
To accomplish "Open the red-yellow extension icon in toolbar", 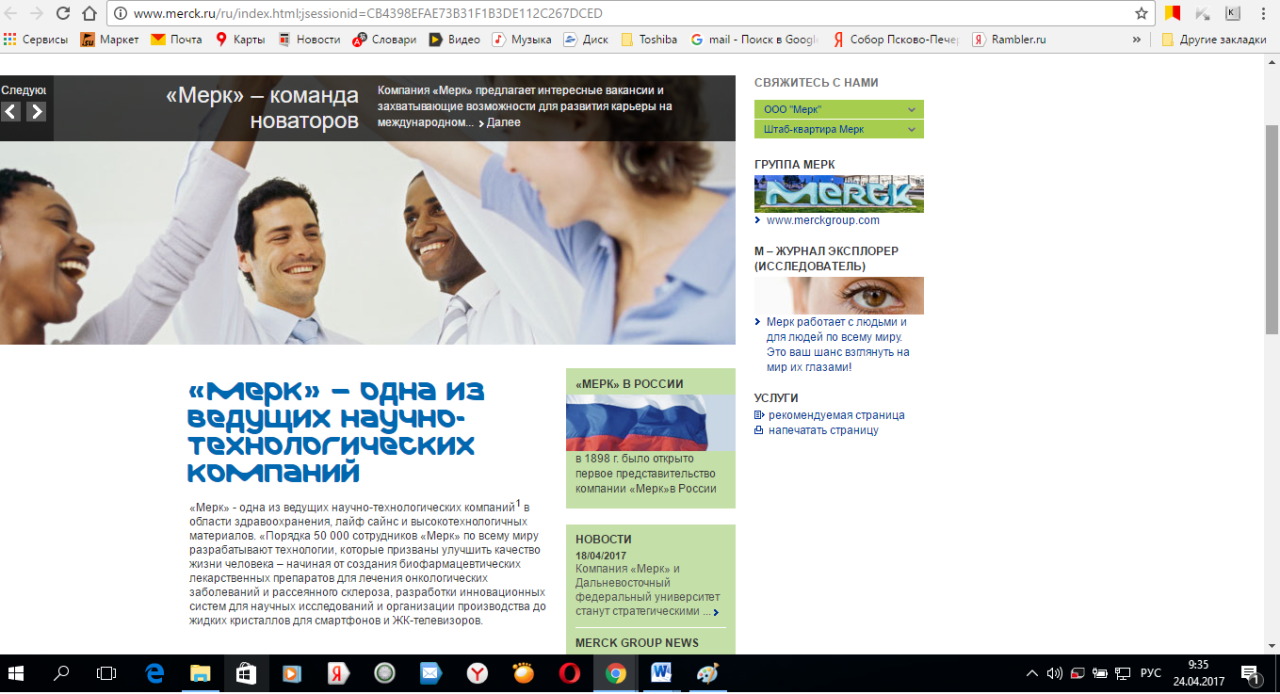I will coord(1173,14).
